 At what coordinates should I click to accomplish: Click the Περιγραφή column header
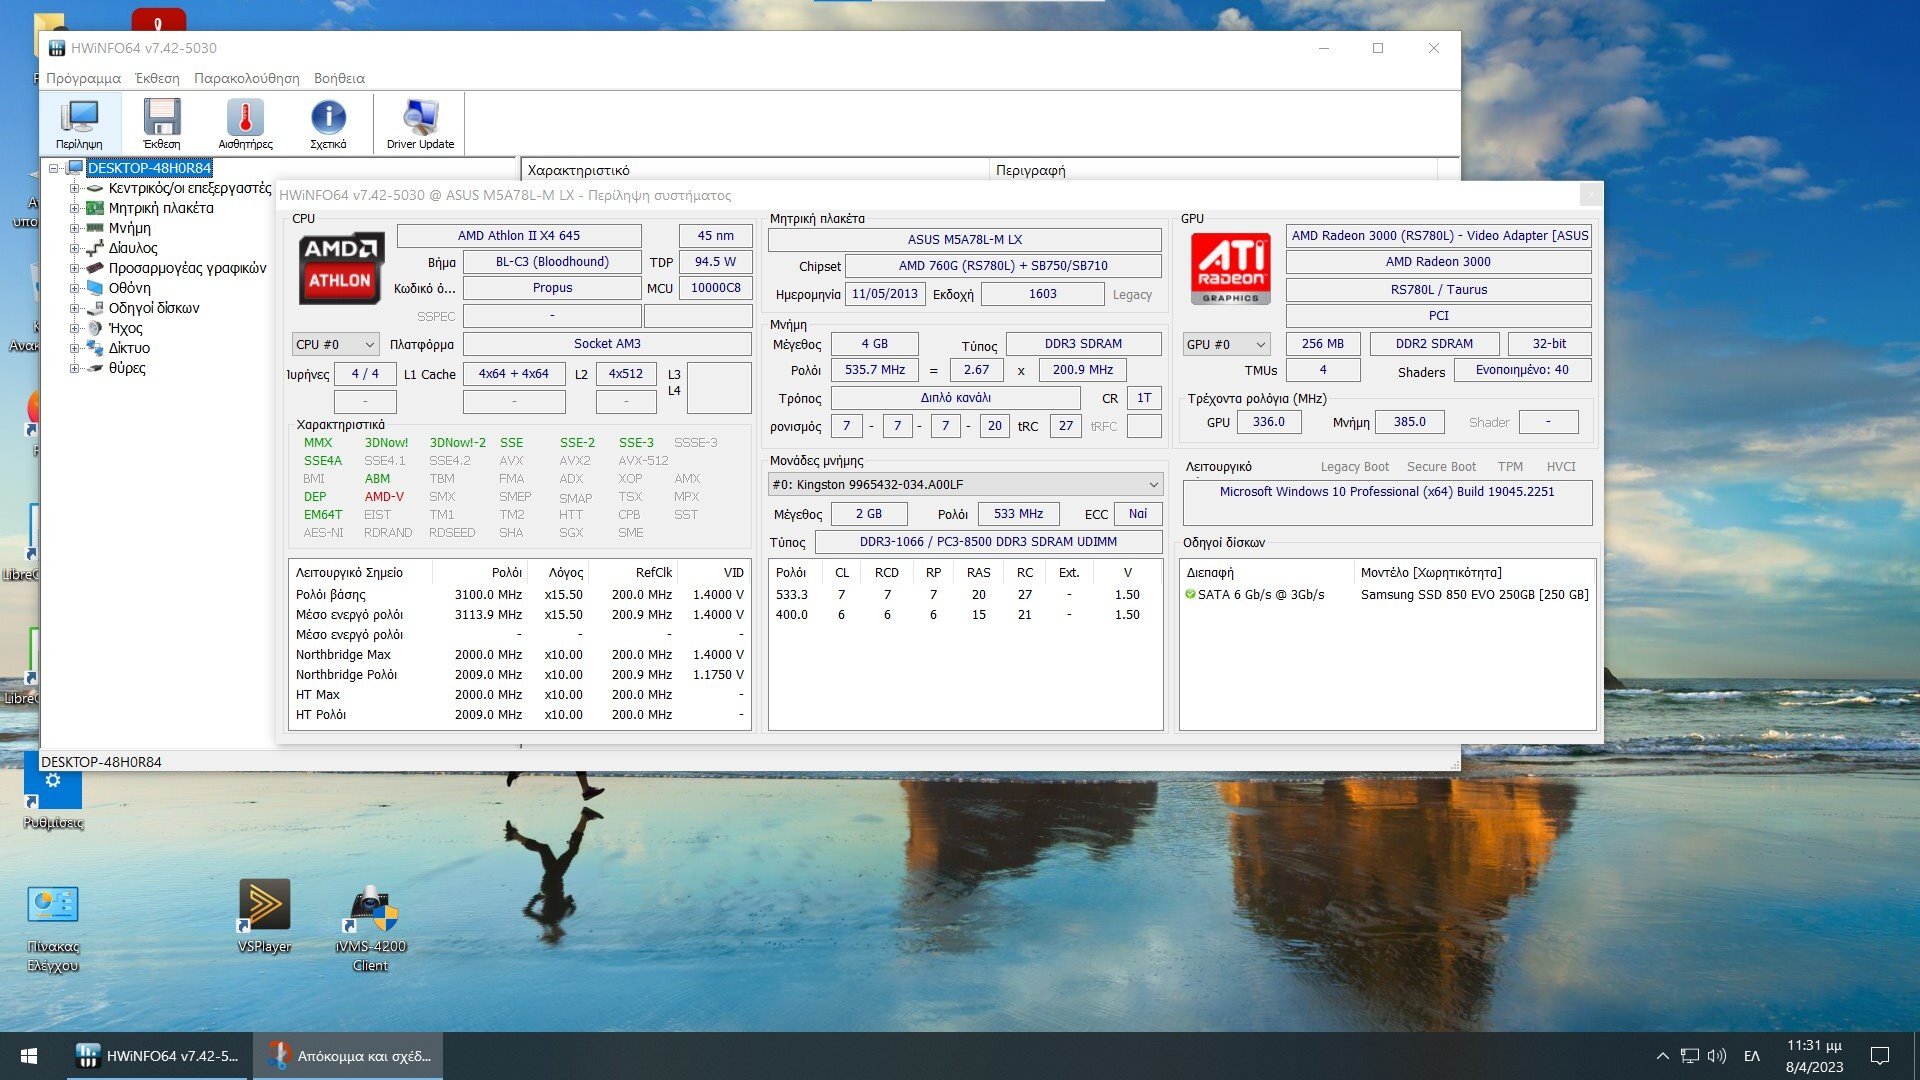(1212, 170)
